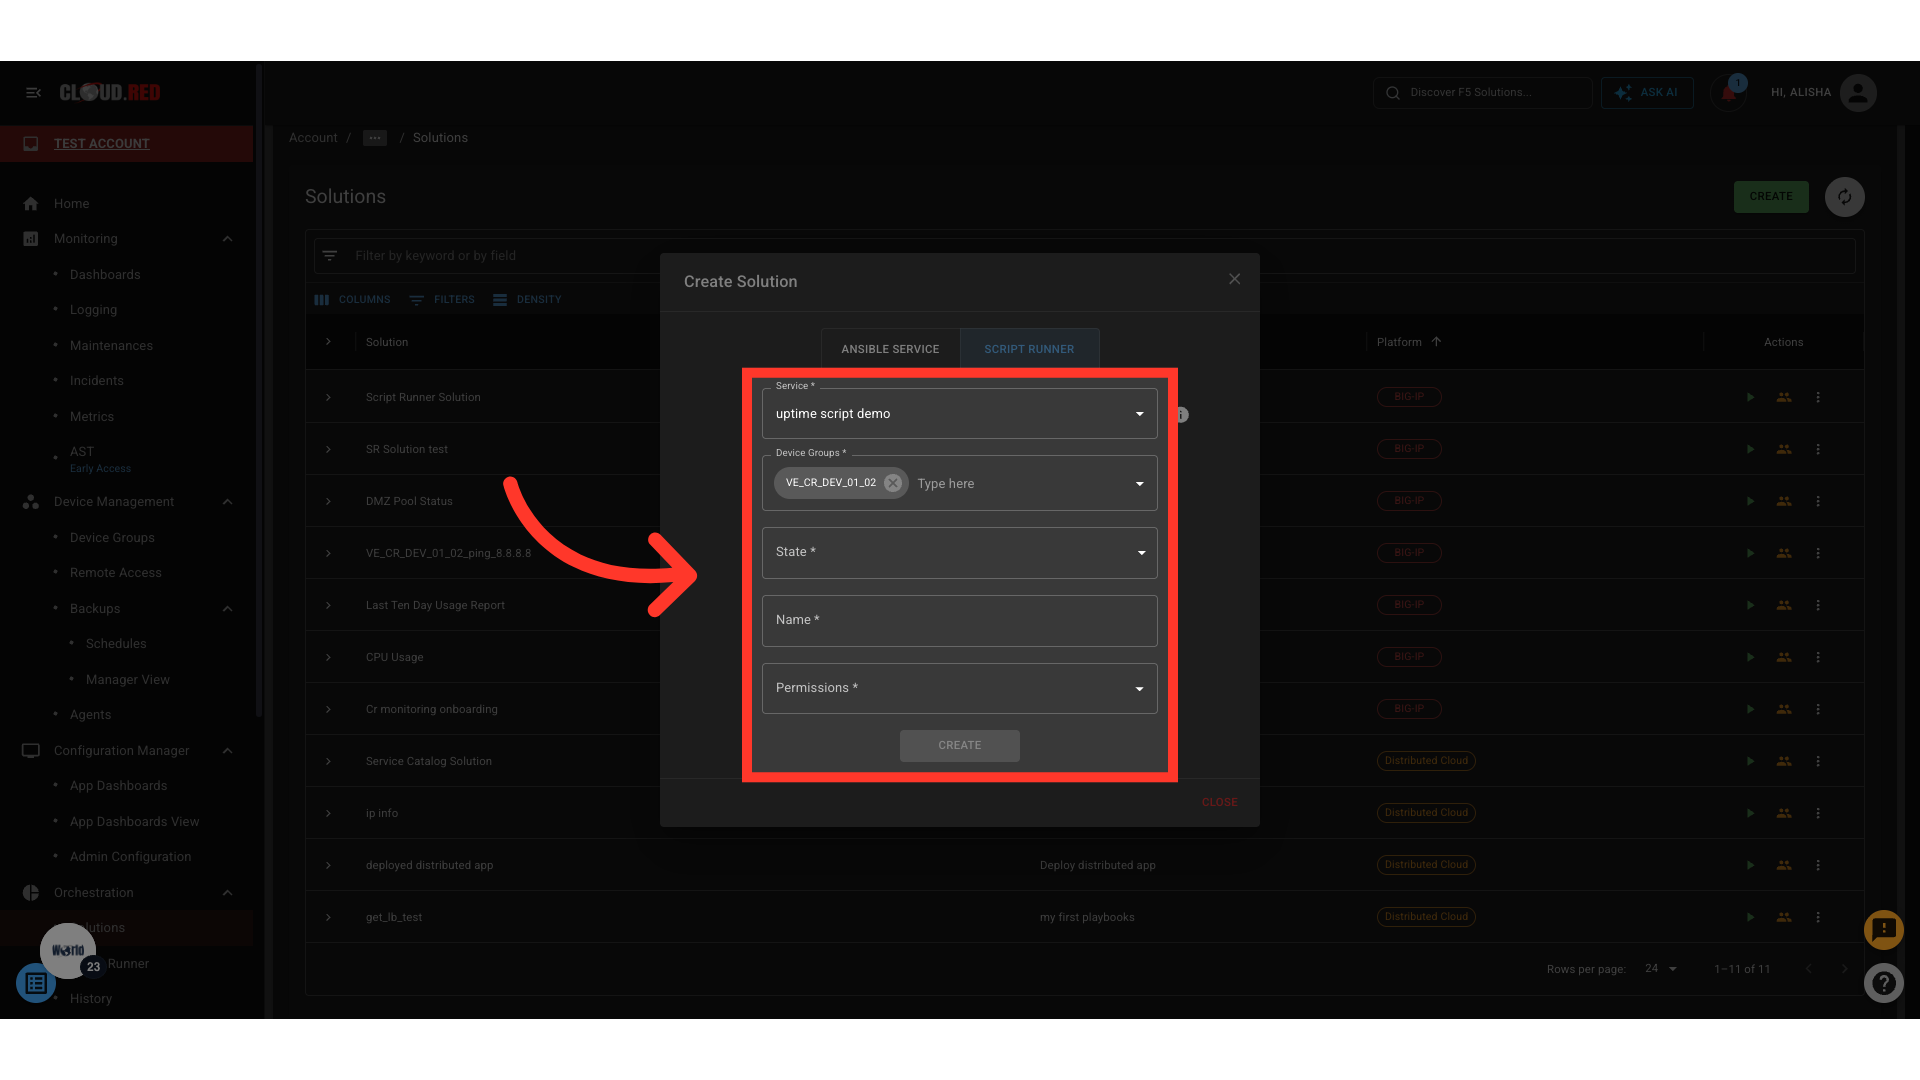
Task: Close the Create Solution dialog with X
Action: [x=1234, y=279]
